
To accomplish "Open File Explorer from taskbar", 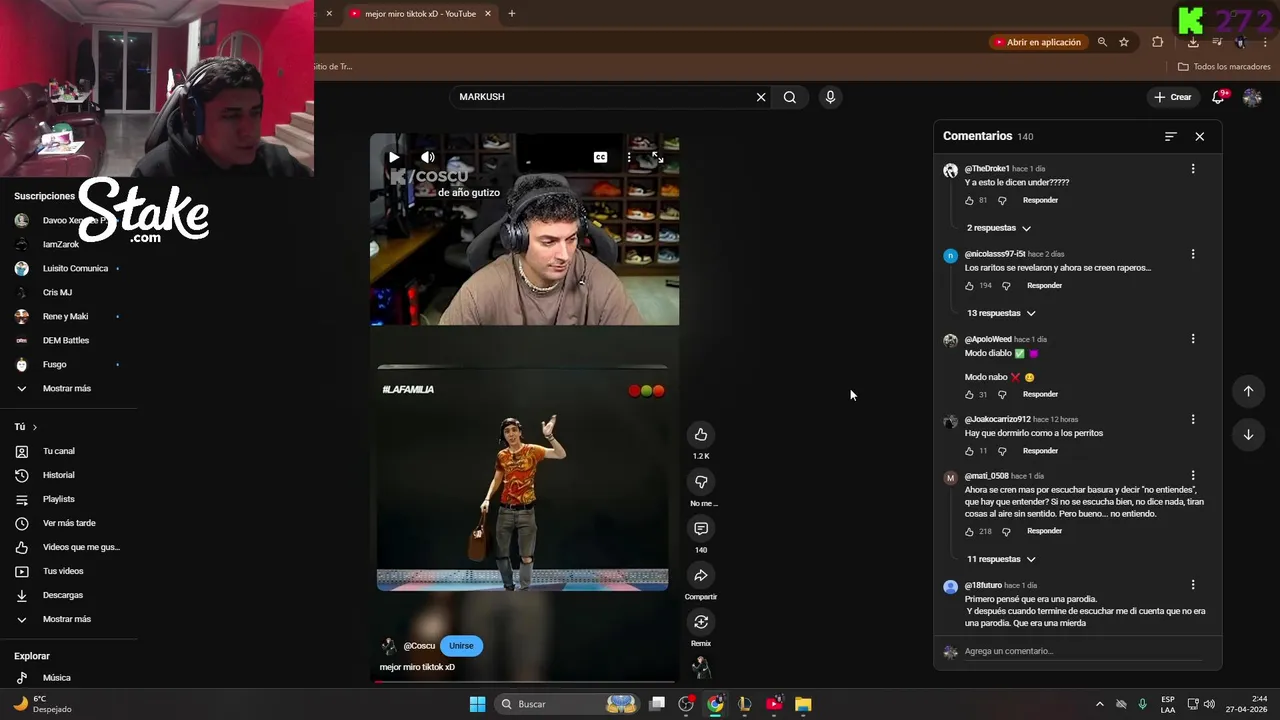I will click(x=803, y=704).
